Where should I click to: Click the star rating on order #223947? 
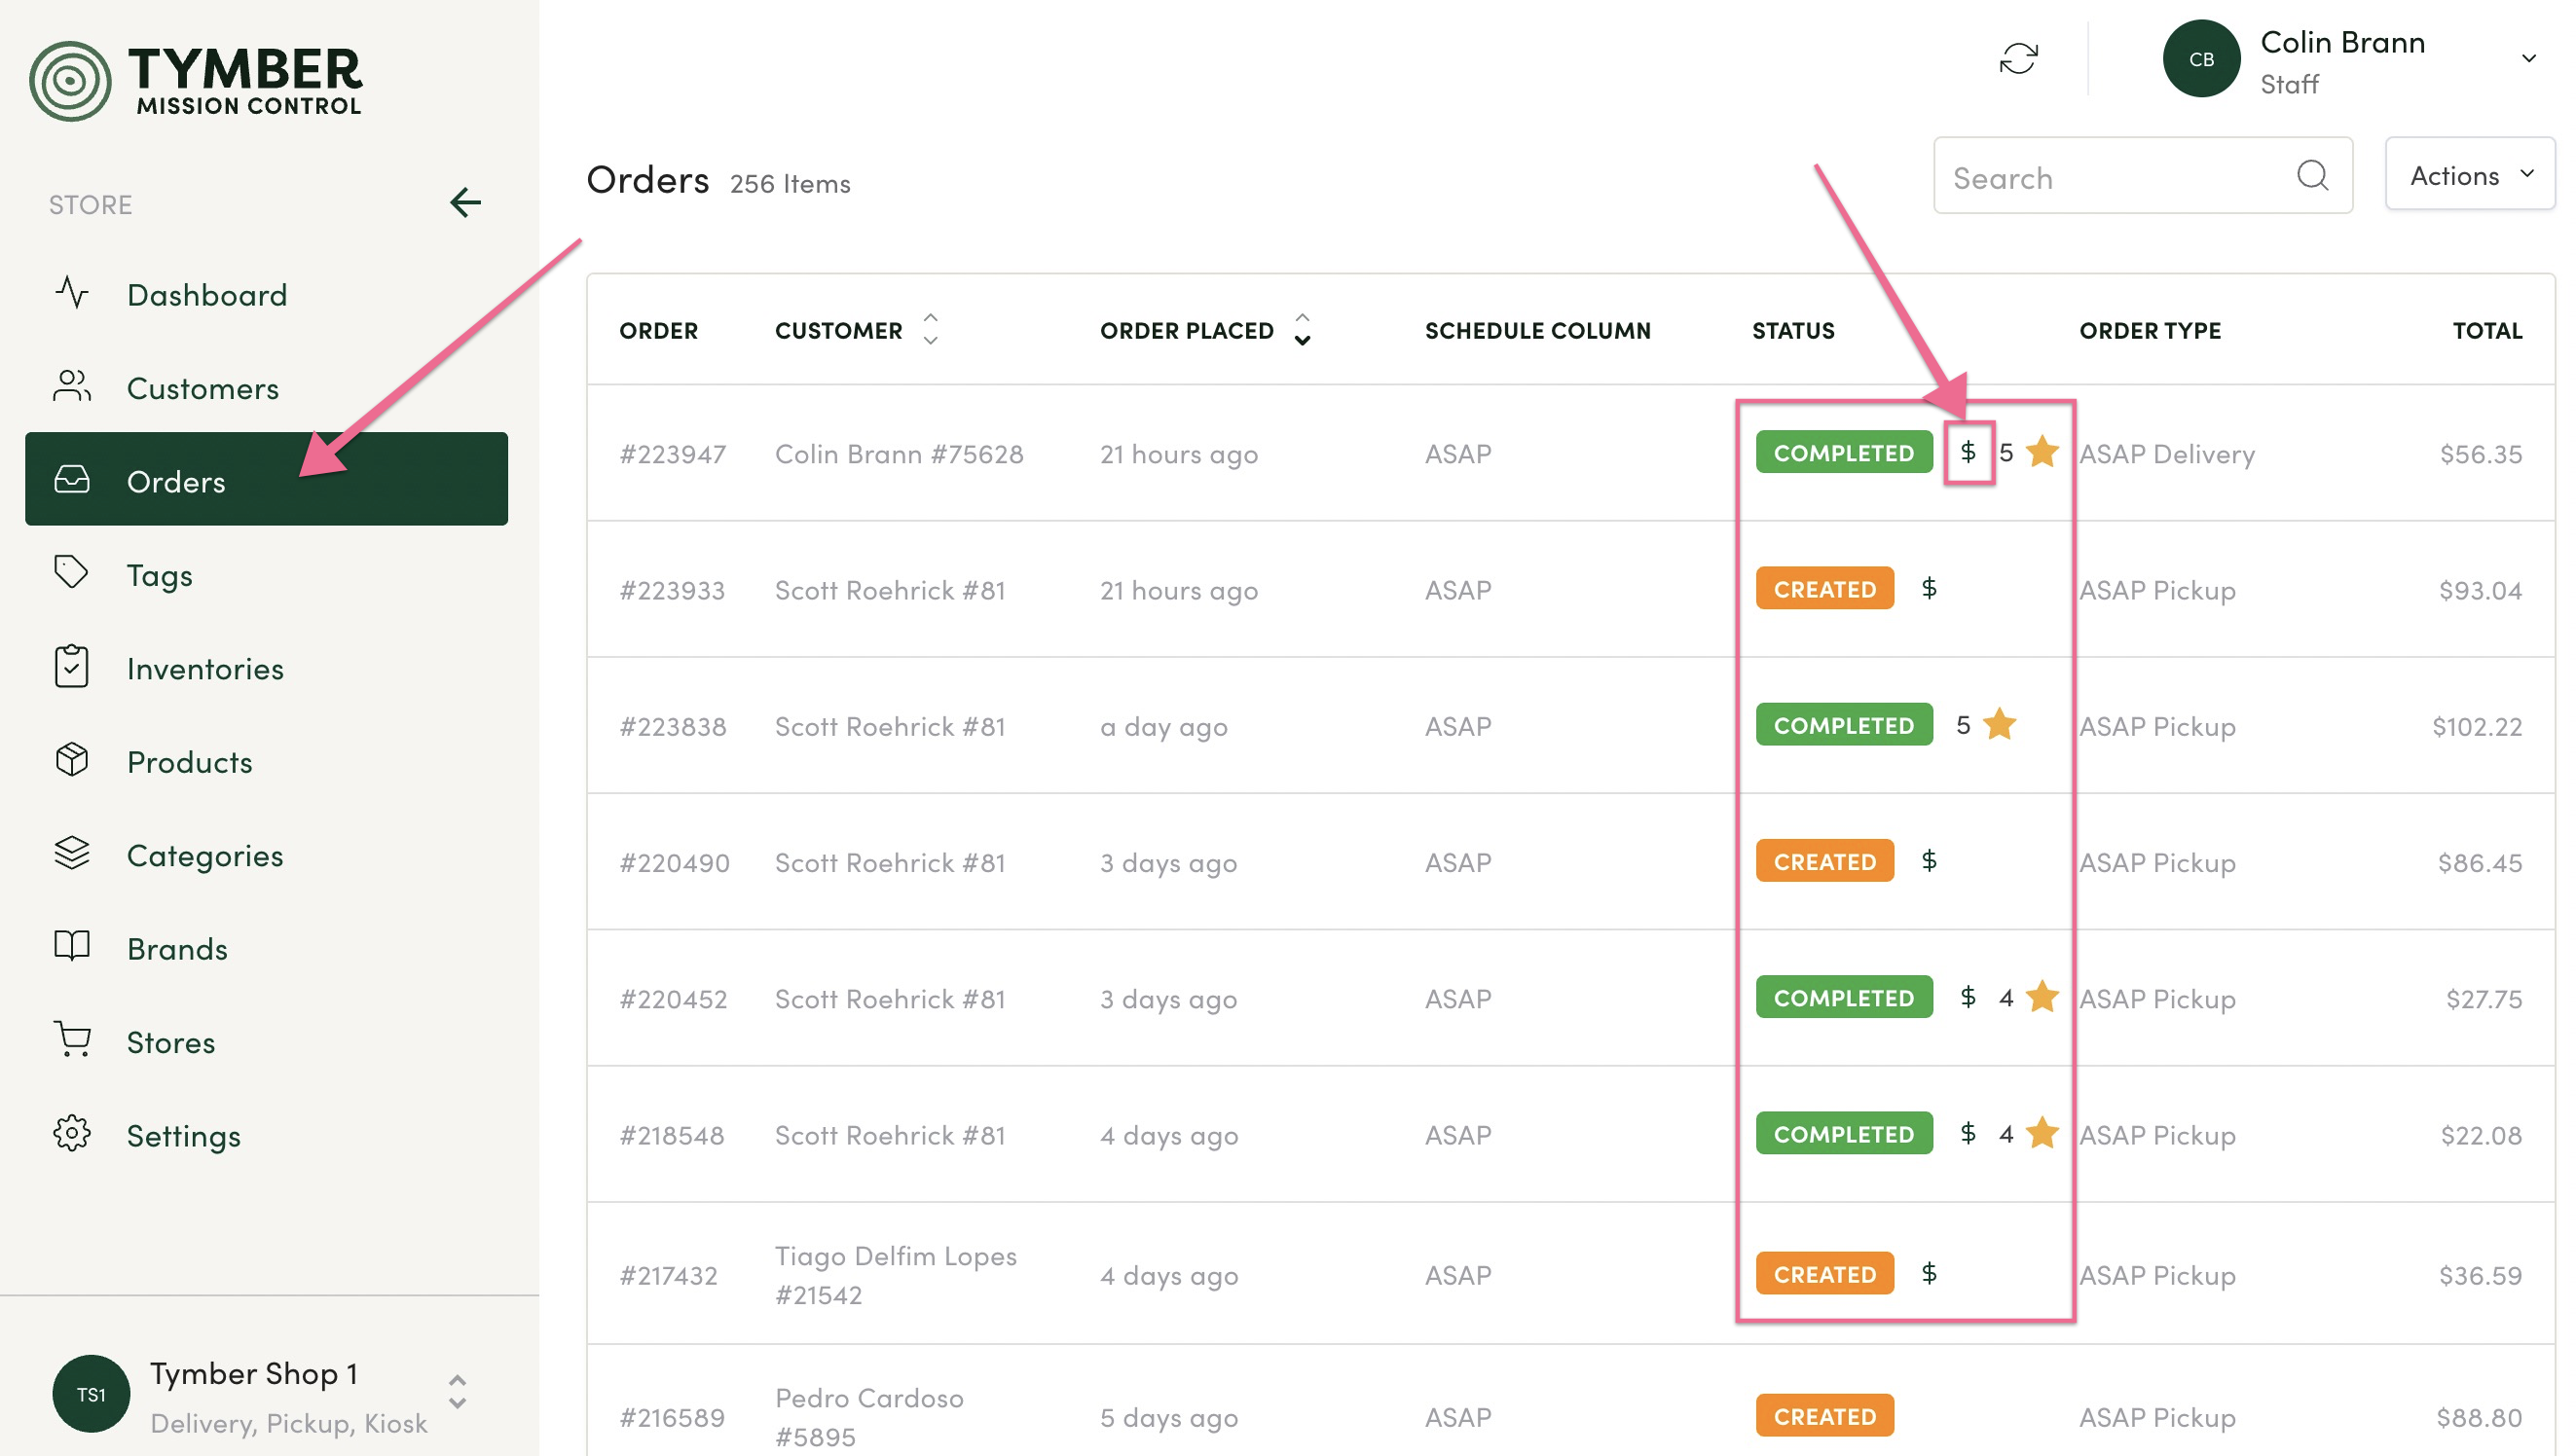tap(2043, 452)
